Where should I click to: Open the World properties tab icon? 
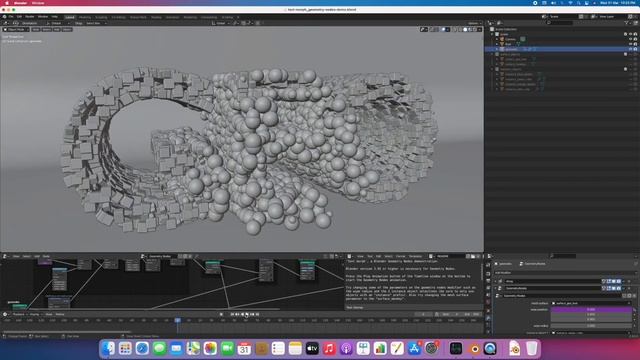coord(488,302)
